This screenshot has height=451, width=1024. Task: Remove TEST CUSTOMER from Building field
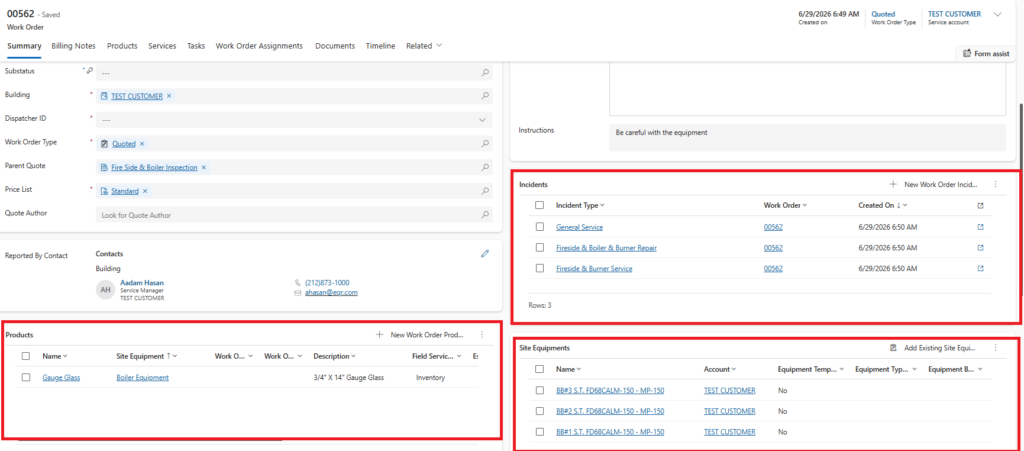coord(168,96)
